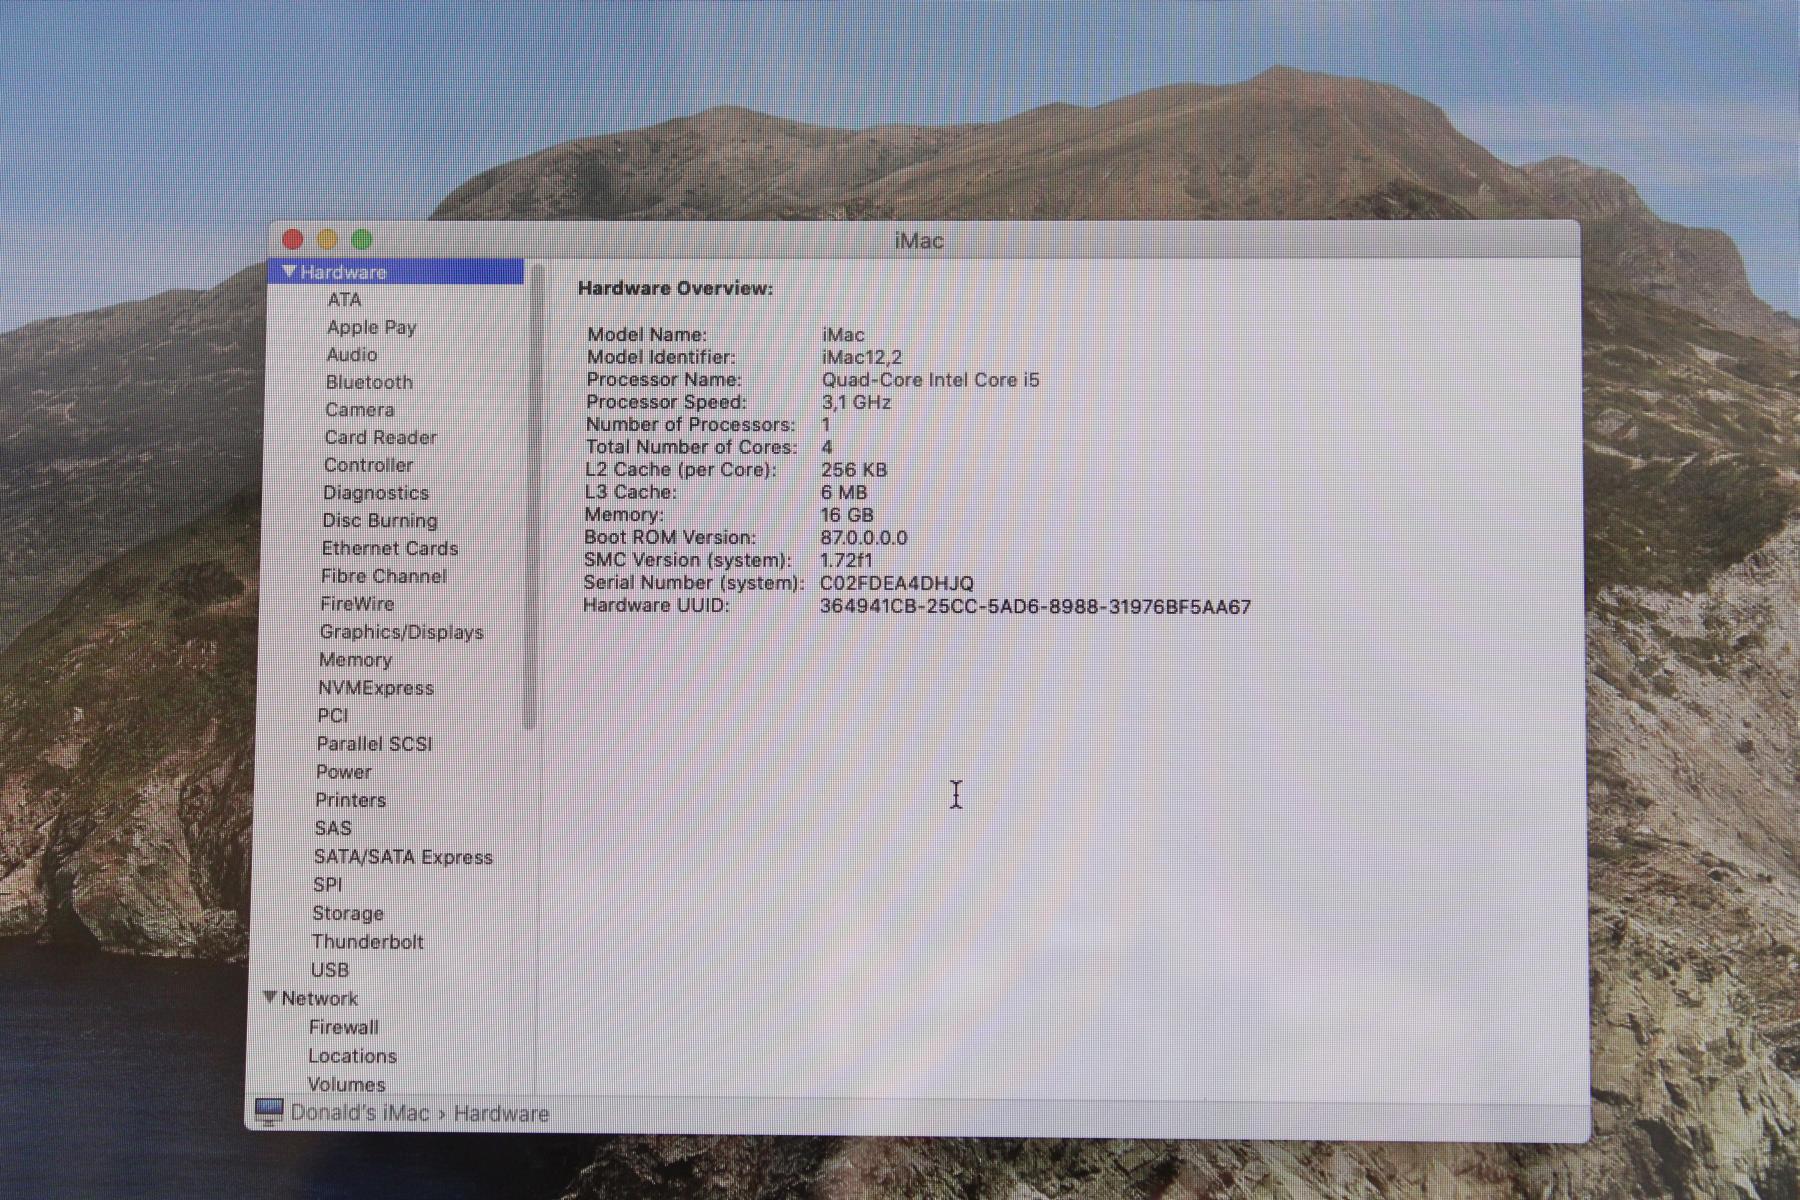Open the Firewall section
The image size is (1800, 1200).
(x=344, y=1027)
